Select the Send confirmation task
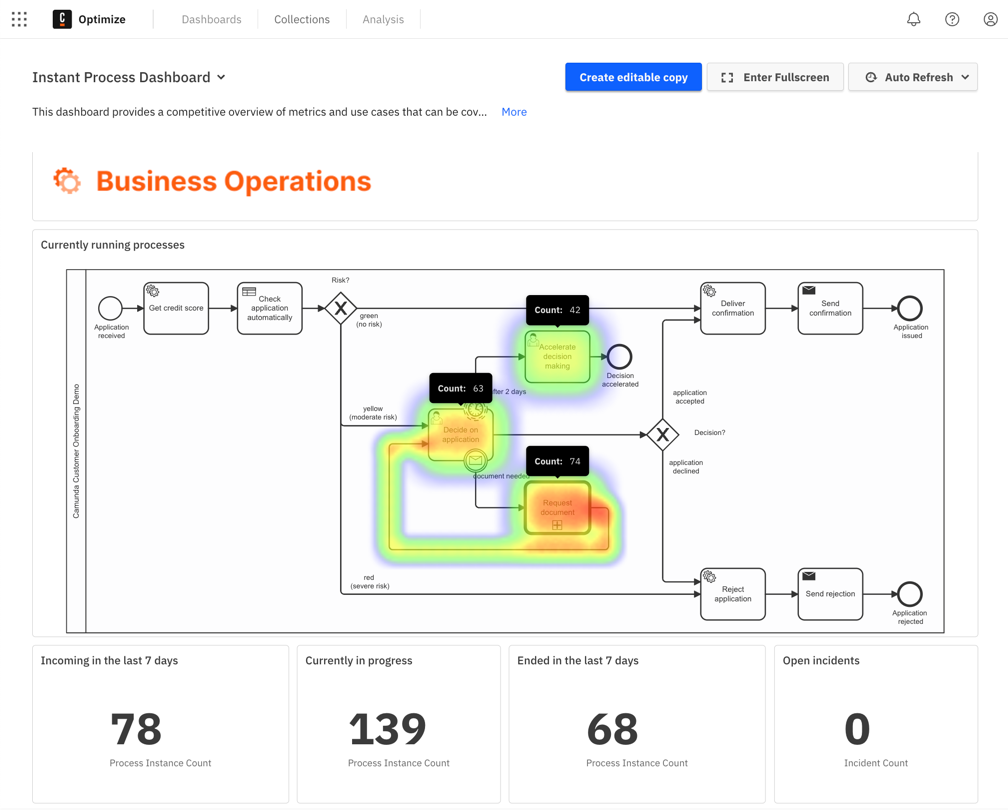The height and width of the screenshot is (811, 1008). point(831,308)
